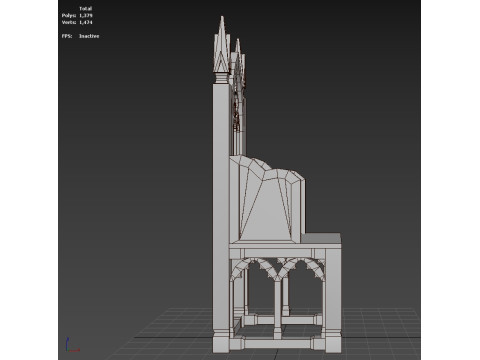
Task: Select the gothic chair model in viewport
Action: pos(277,185)
